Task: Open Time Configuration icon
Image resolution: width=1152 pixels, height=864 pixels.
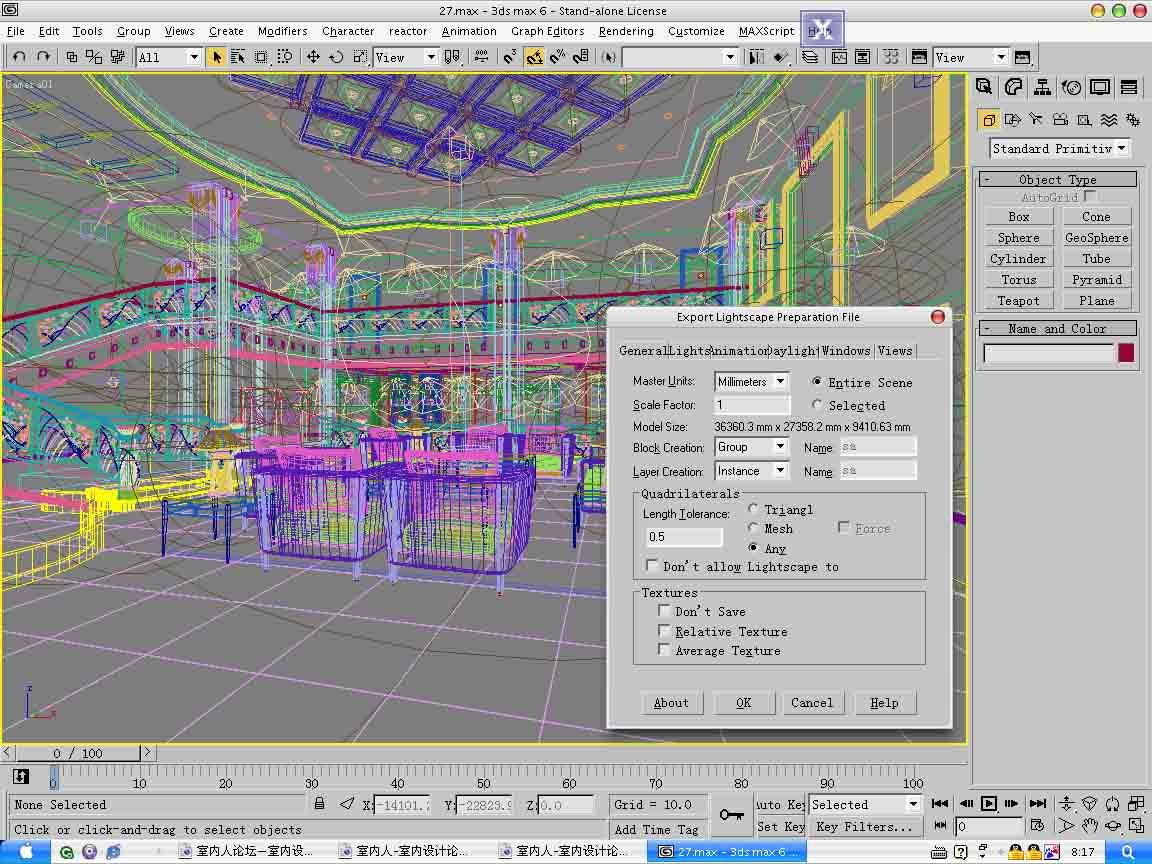Action: pyautogui.click(x=1037, y=826)
